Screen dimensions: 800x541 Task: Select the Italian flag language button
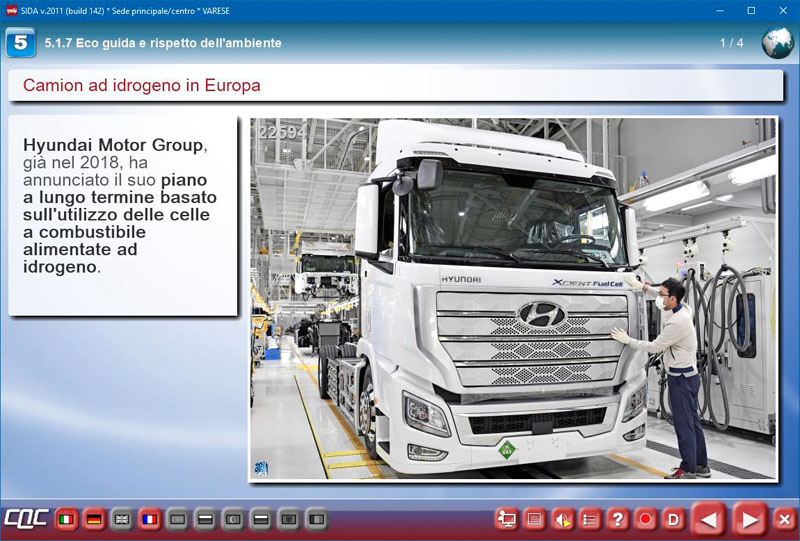[68, 520]
